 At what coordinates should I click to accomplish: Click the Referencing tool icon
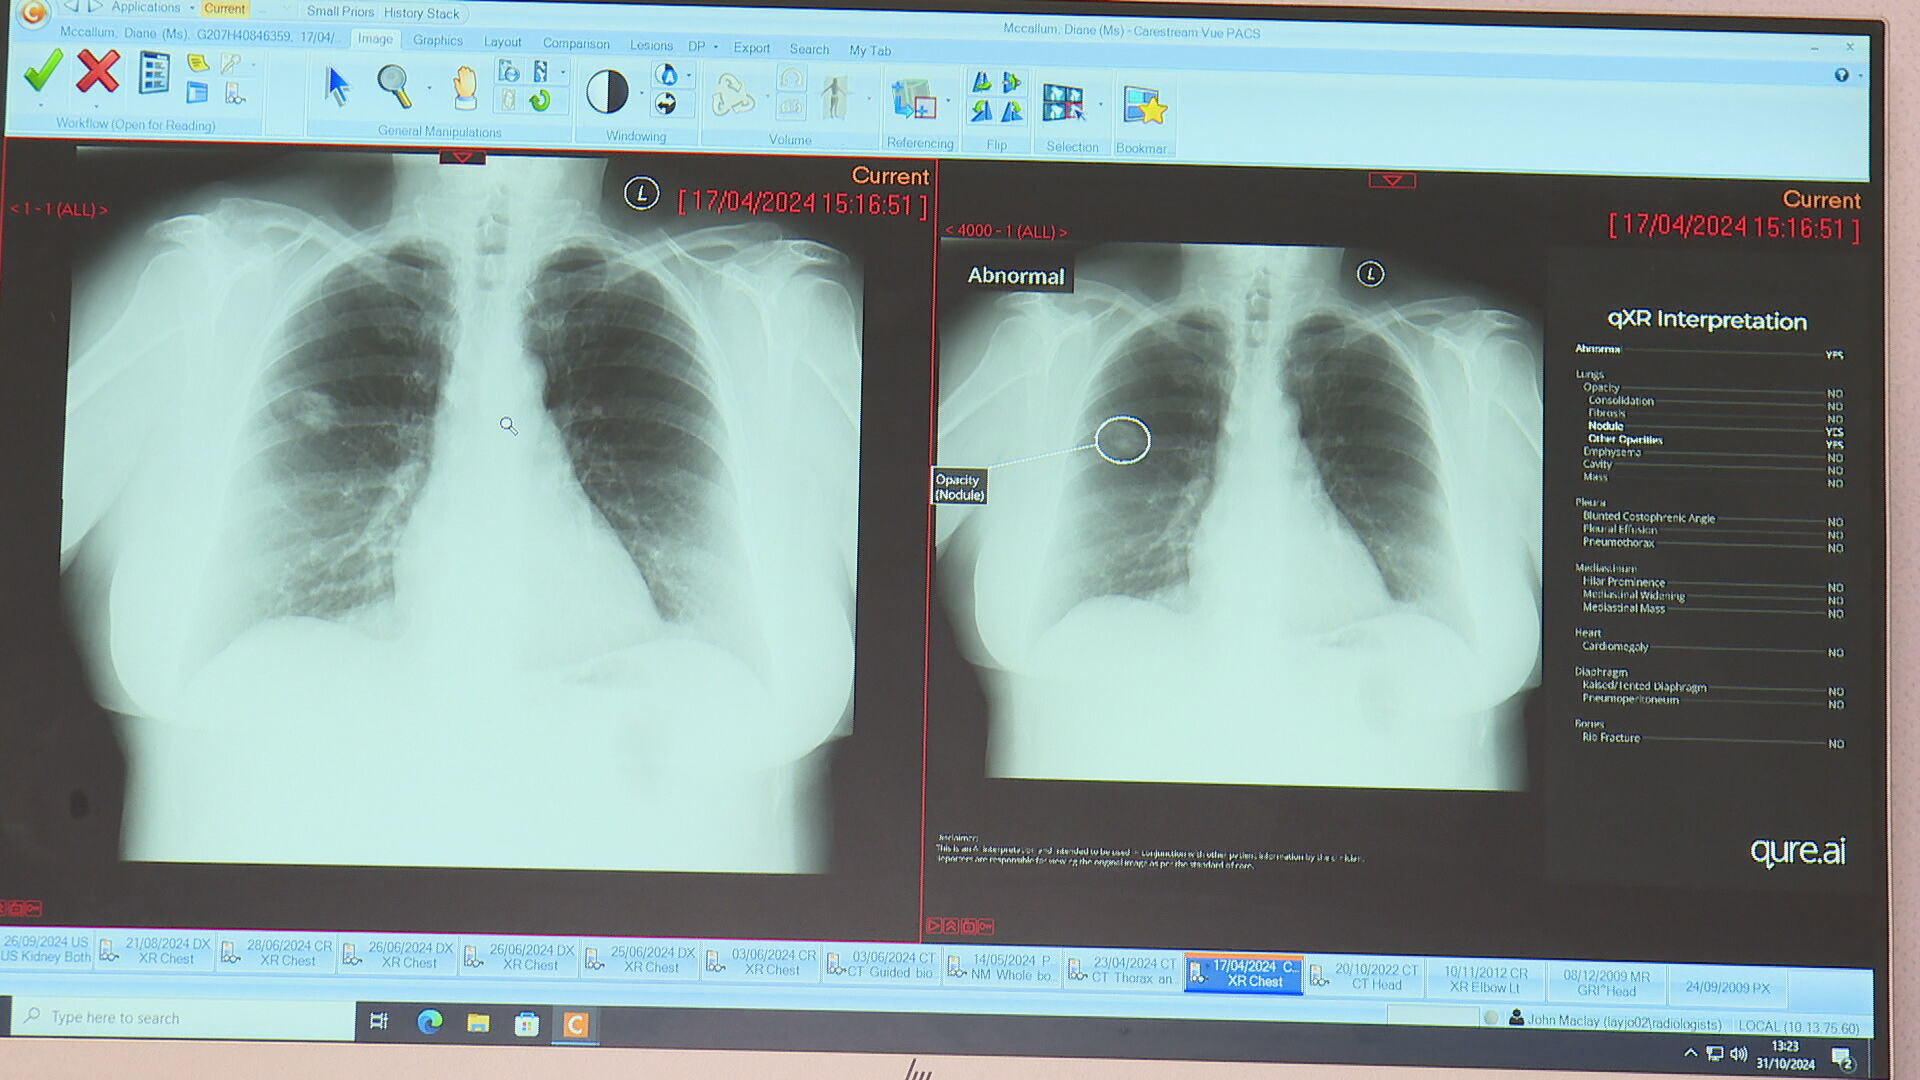coord(914,101)
